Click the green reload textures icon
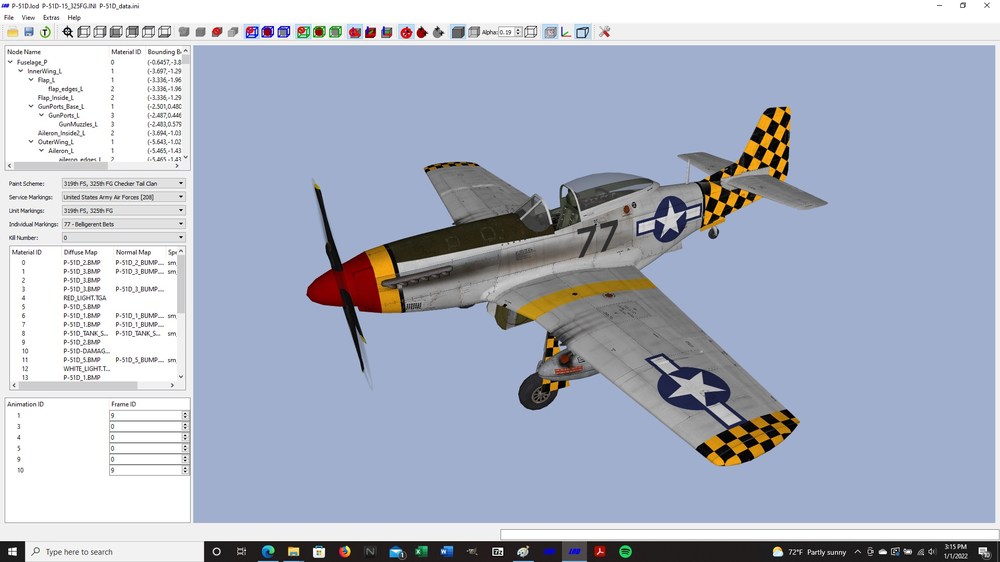The image size is (1000, 562). (x=45, y=32)
